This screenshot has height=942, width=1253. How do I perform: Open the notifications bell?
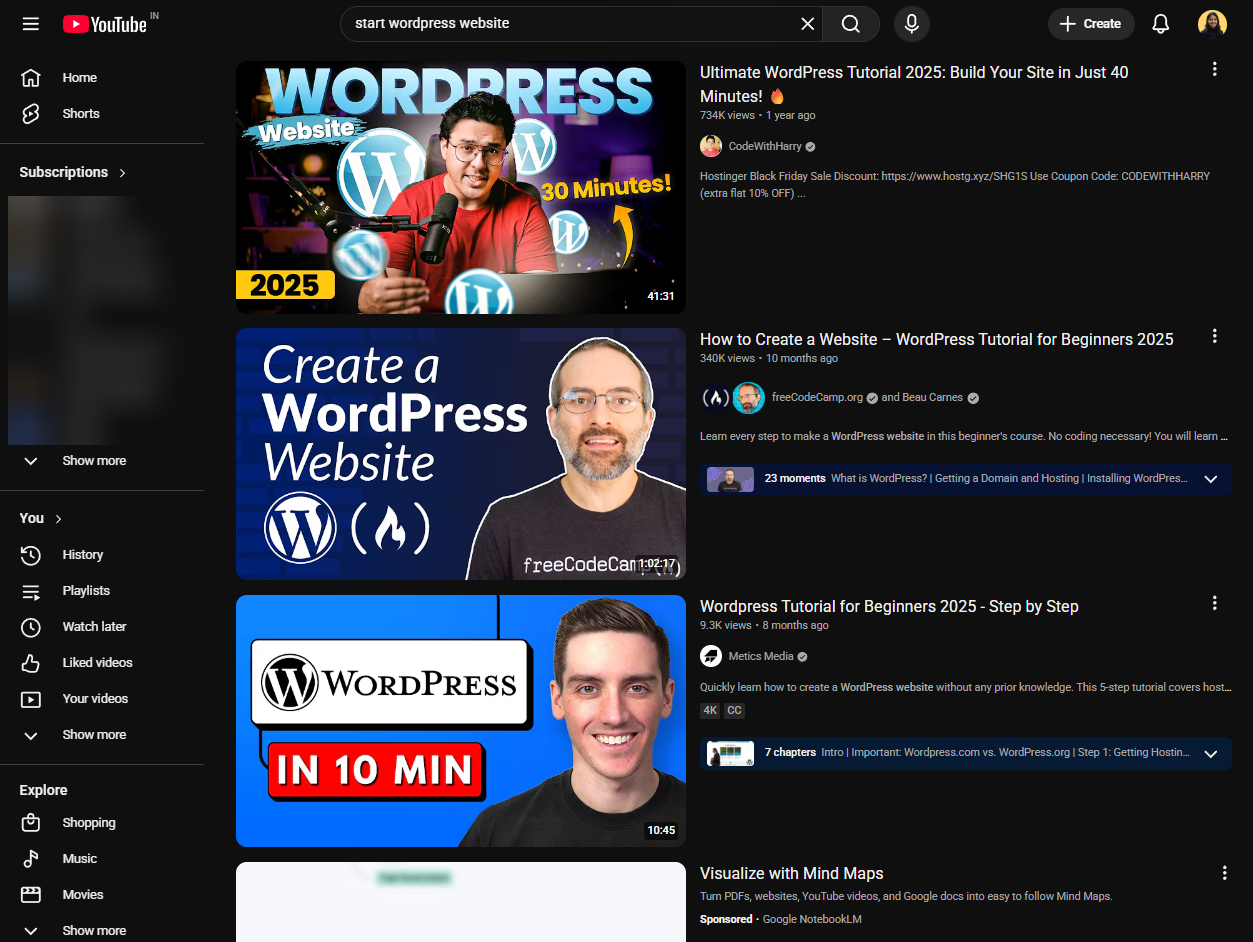1160,24
